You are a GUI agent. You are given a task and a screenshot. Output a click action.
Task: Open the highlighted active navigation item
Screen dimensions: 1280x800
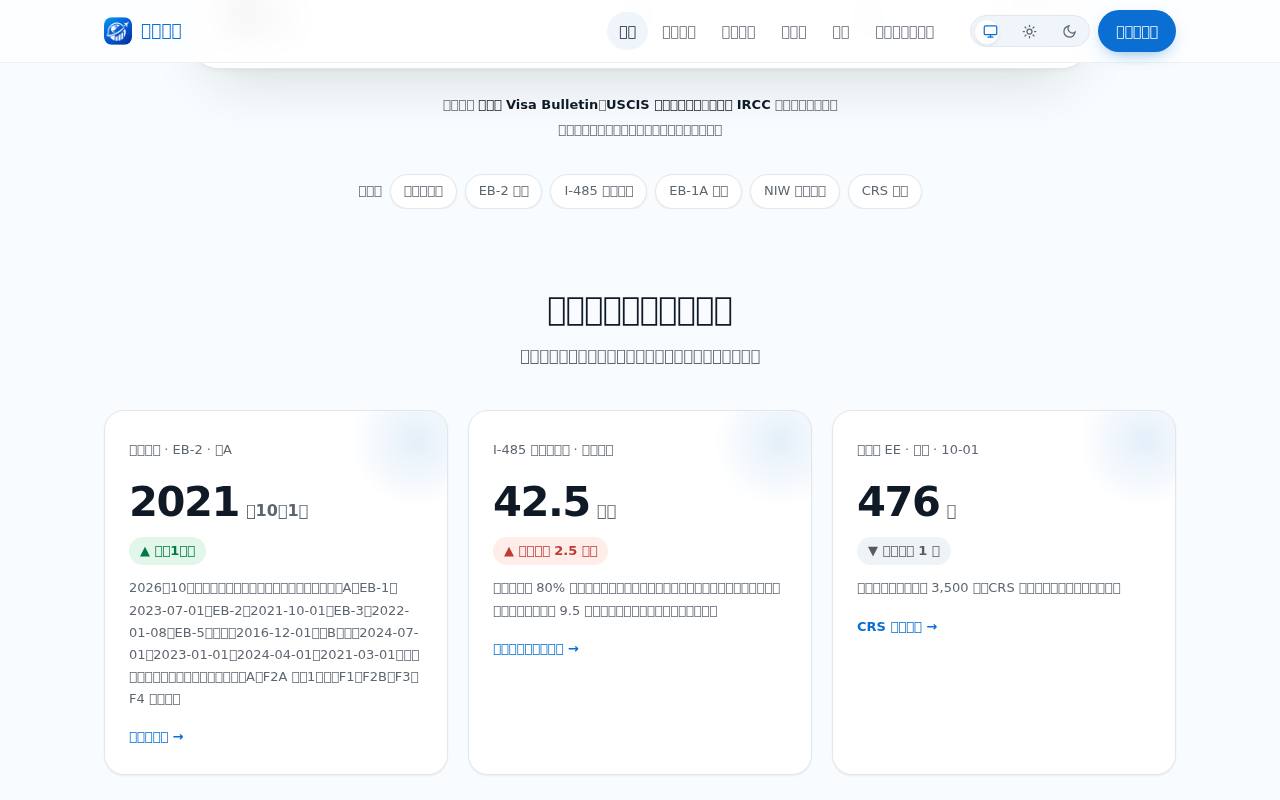627,31
